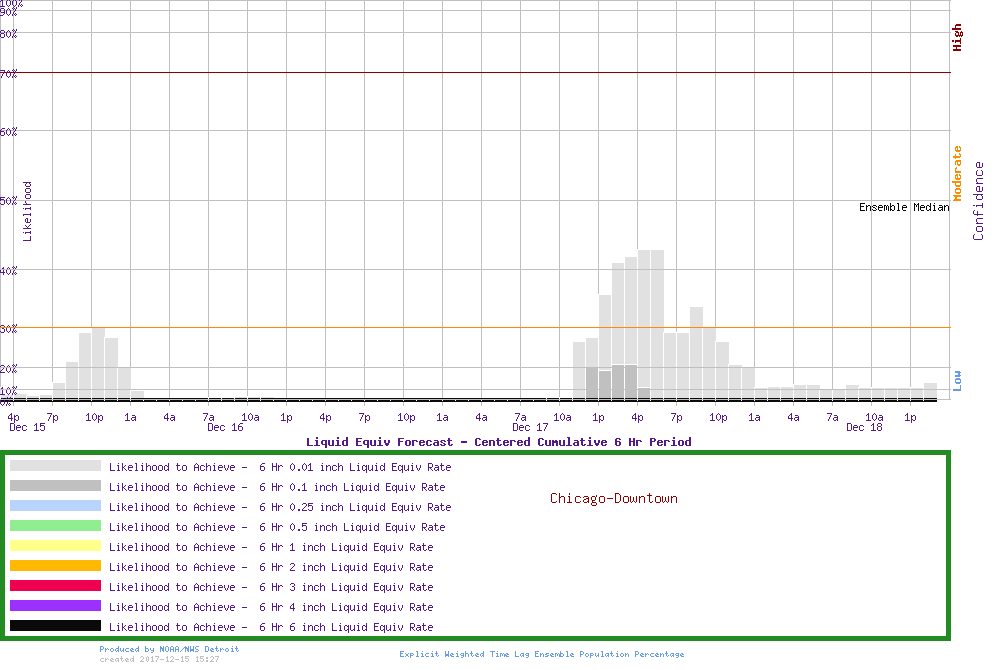Pick the green 0.5 inch legend swatch
The height and width of the screenshot is (670, 1000).
click(x=55, y=526)
